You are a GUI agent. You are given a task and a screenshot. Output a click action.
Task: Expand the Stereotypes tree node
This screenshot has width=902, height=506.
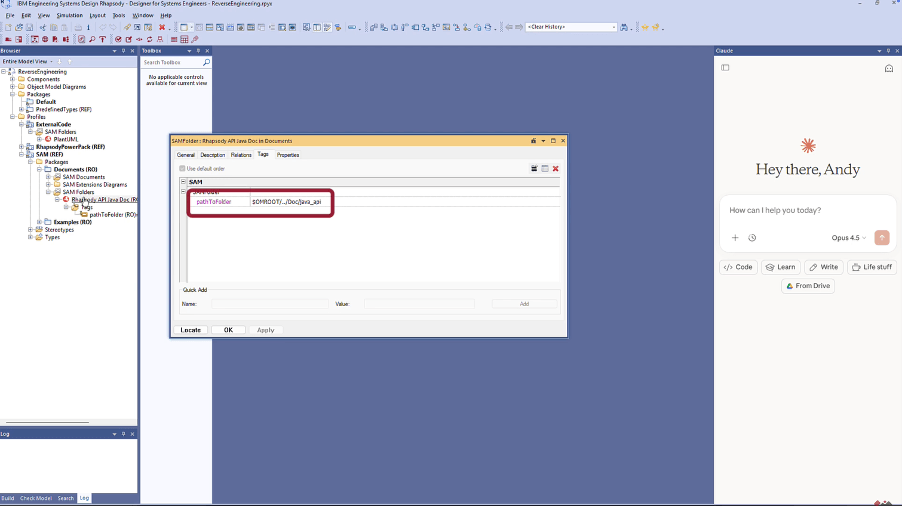point(30,229)
